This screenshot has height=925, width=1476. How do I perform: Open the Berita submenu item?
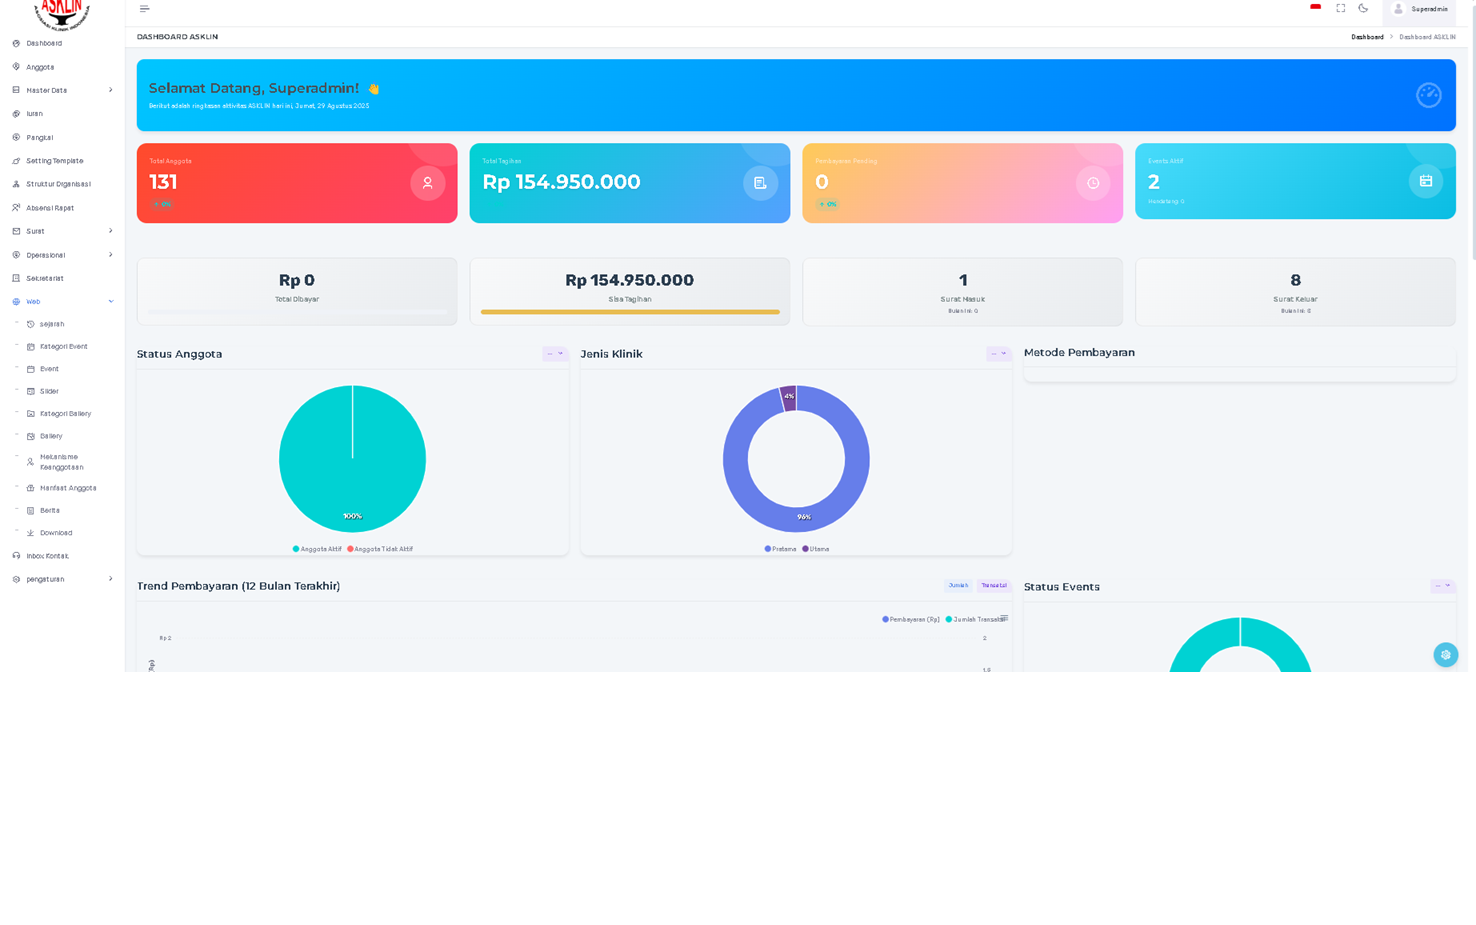pyautogui.click(x=50, y=510)
